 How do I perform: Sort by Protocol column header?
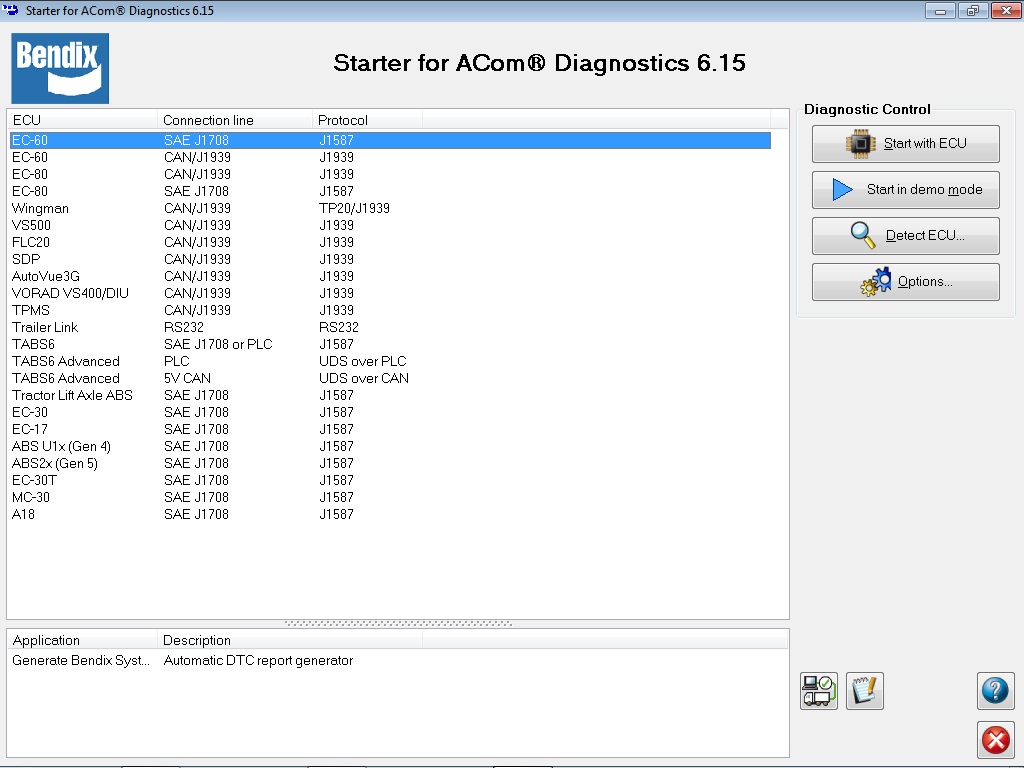click(x=367, y=120)
